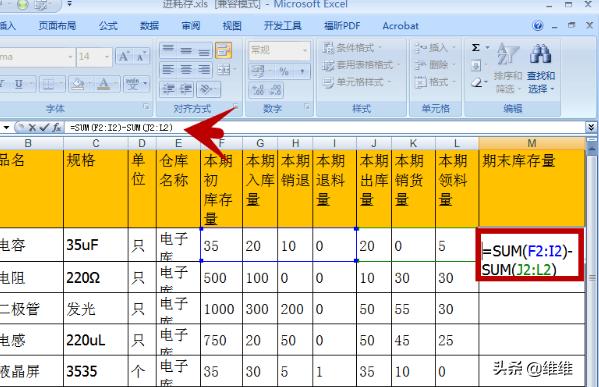Open the number format dropdown
599x387 pixels.
305,50
